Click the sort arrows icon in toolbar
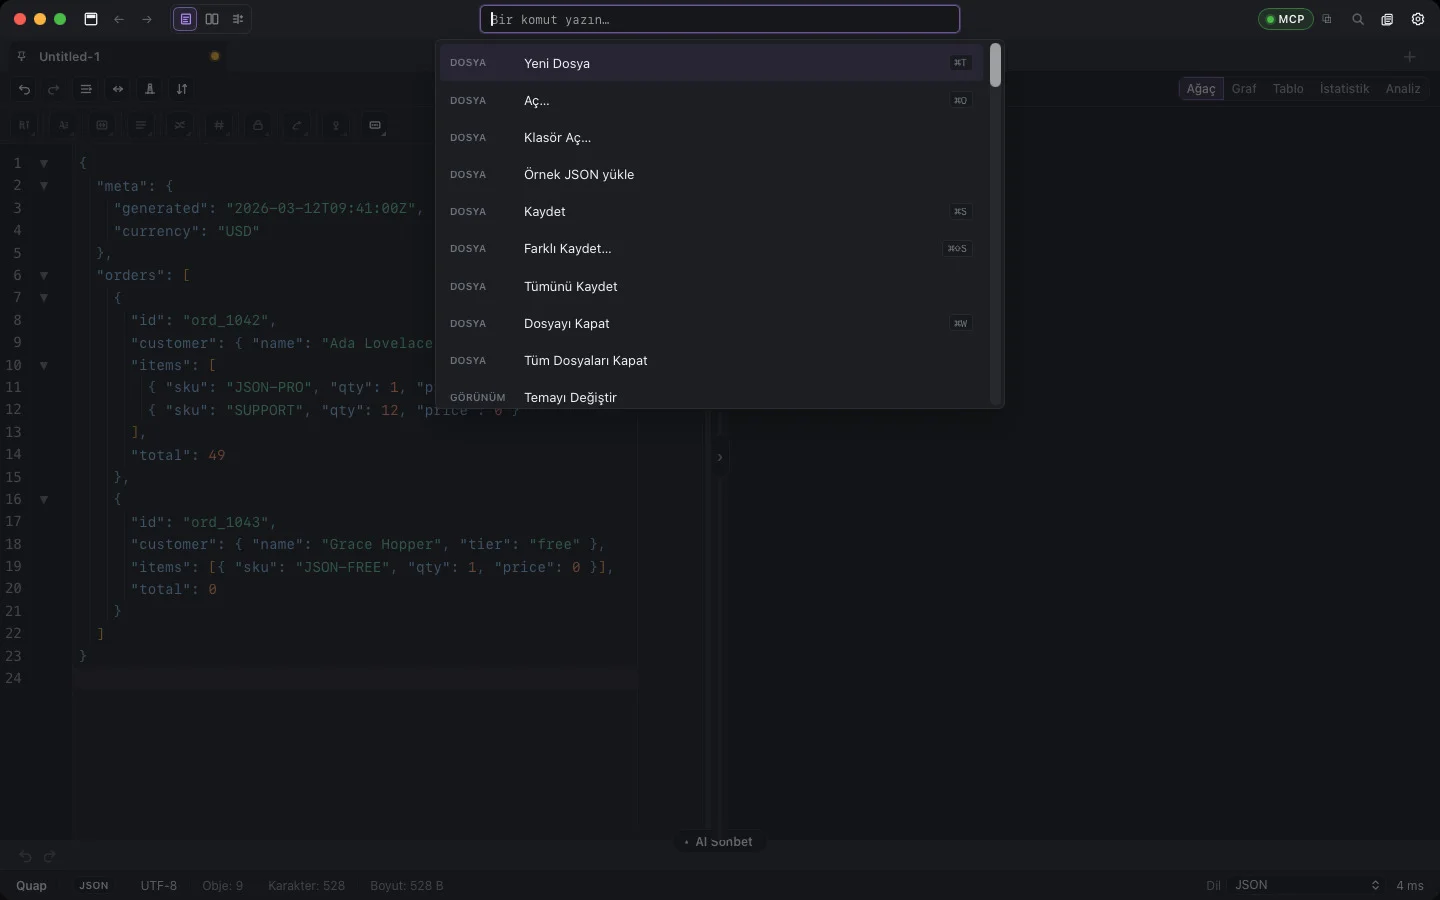Viewport: 1440px width, 900px height. click(182, 89)
